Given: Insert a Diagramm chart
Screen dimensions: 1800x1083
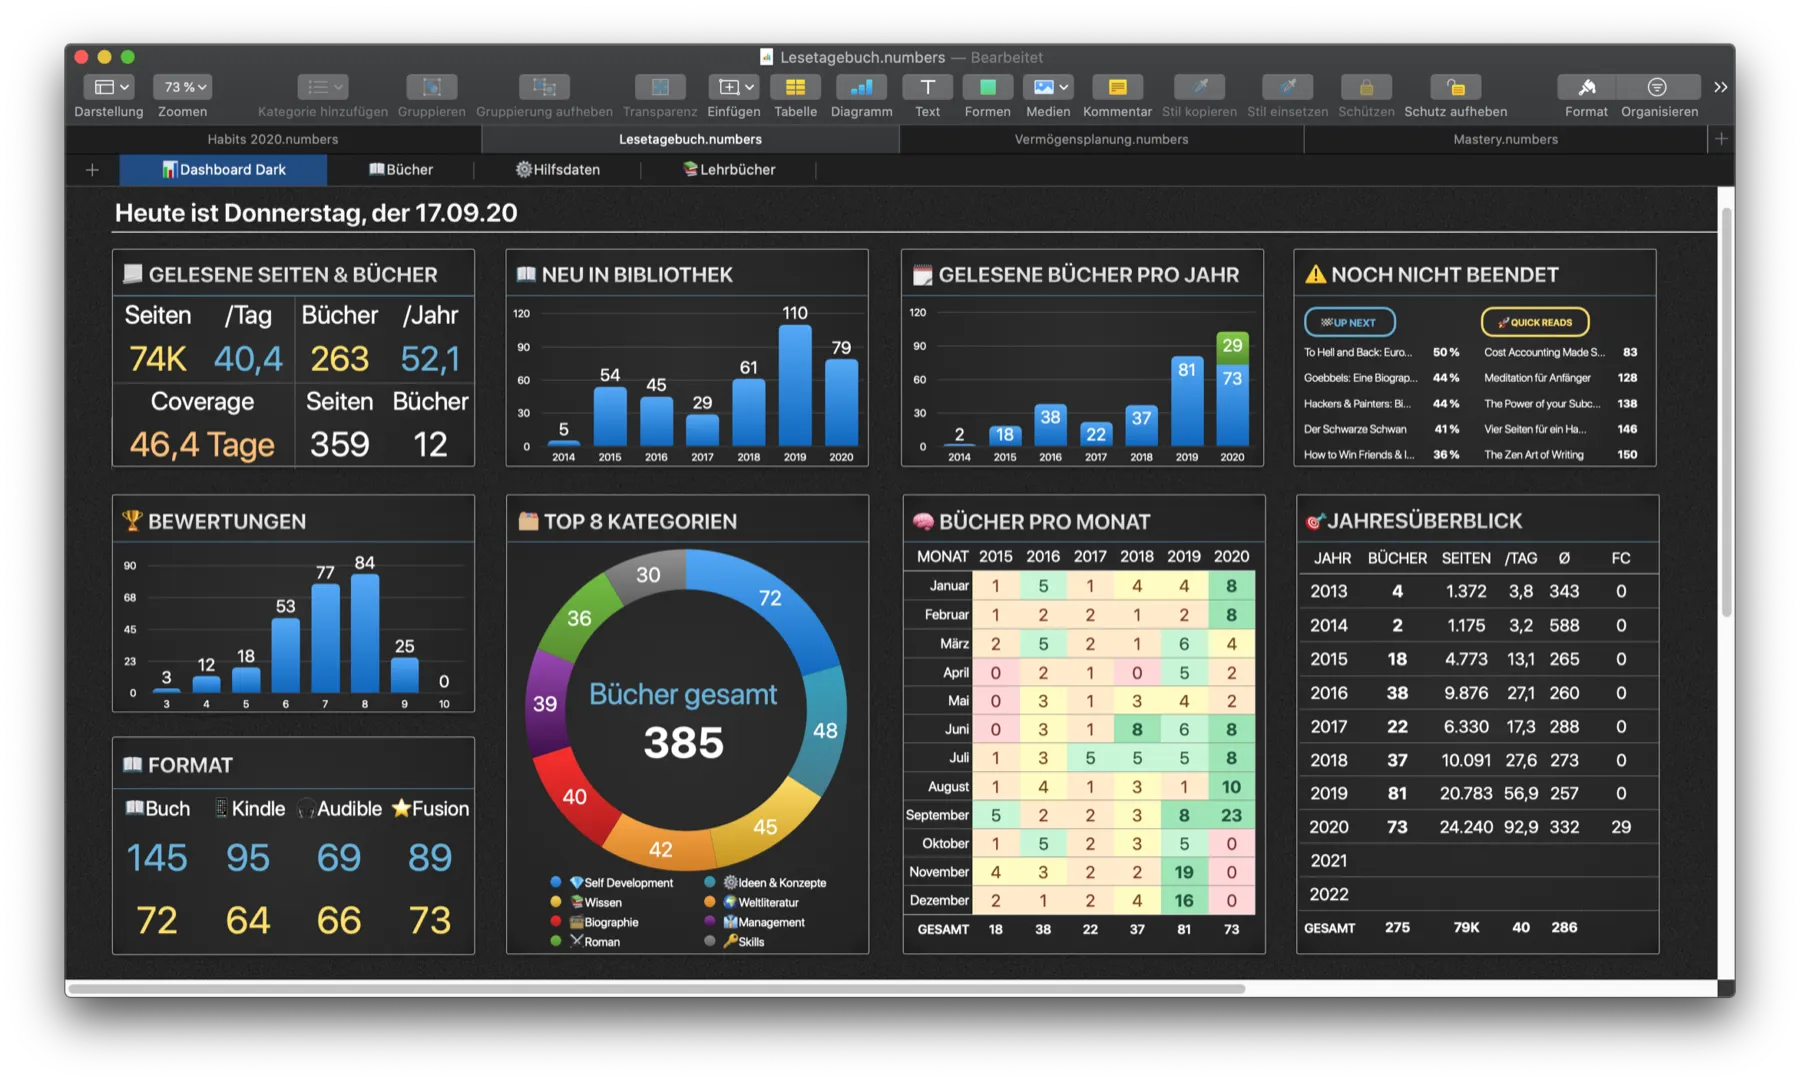Looking at the screenshot, I should coord(861,88).
